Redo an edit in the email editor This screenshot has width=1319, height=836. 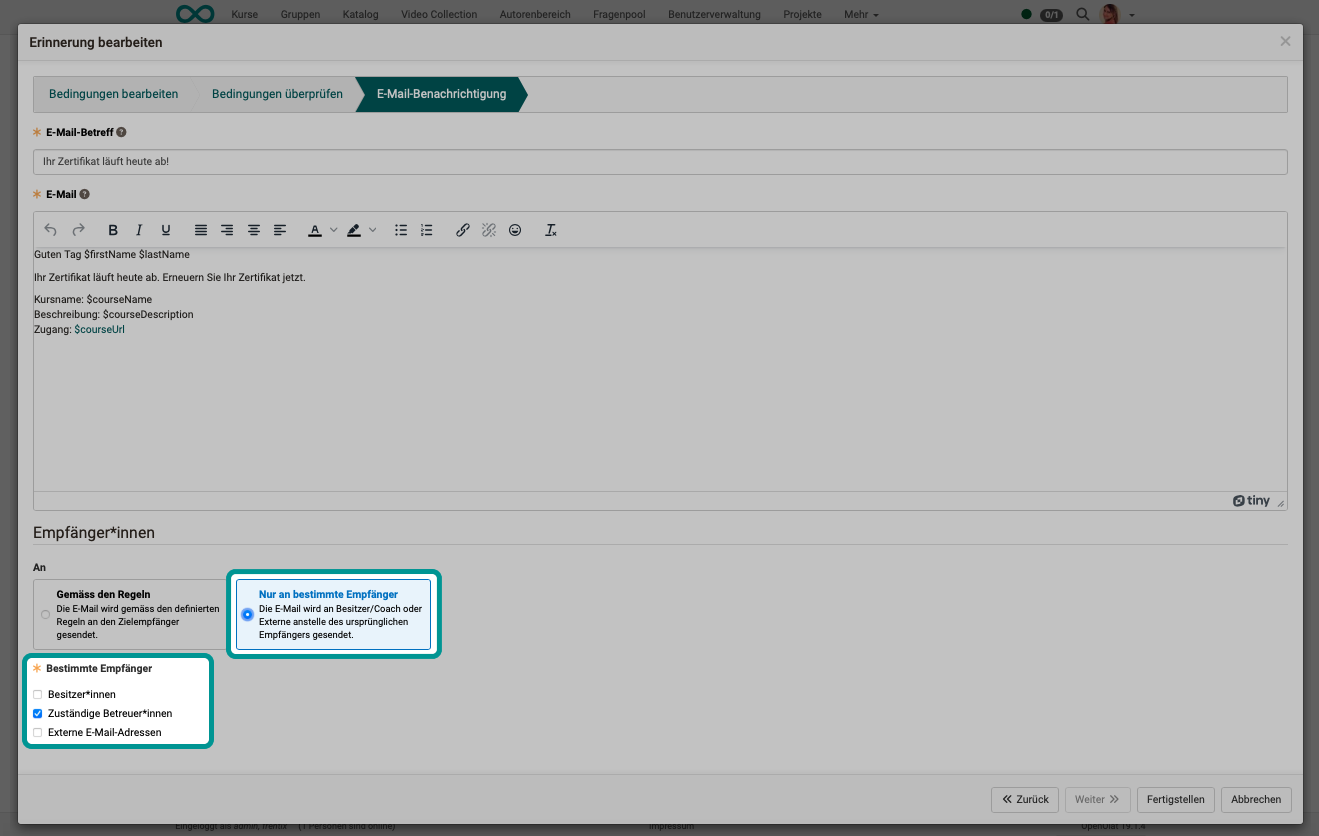click(78, 230)
